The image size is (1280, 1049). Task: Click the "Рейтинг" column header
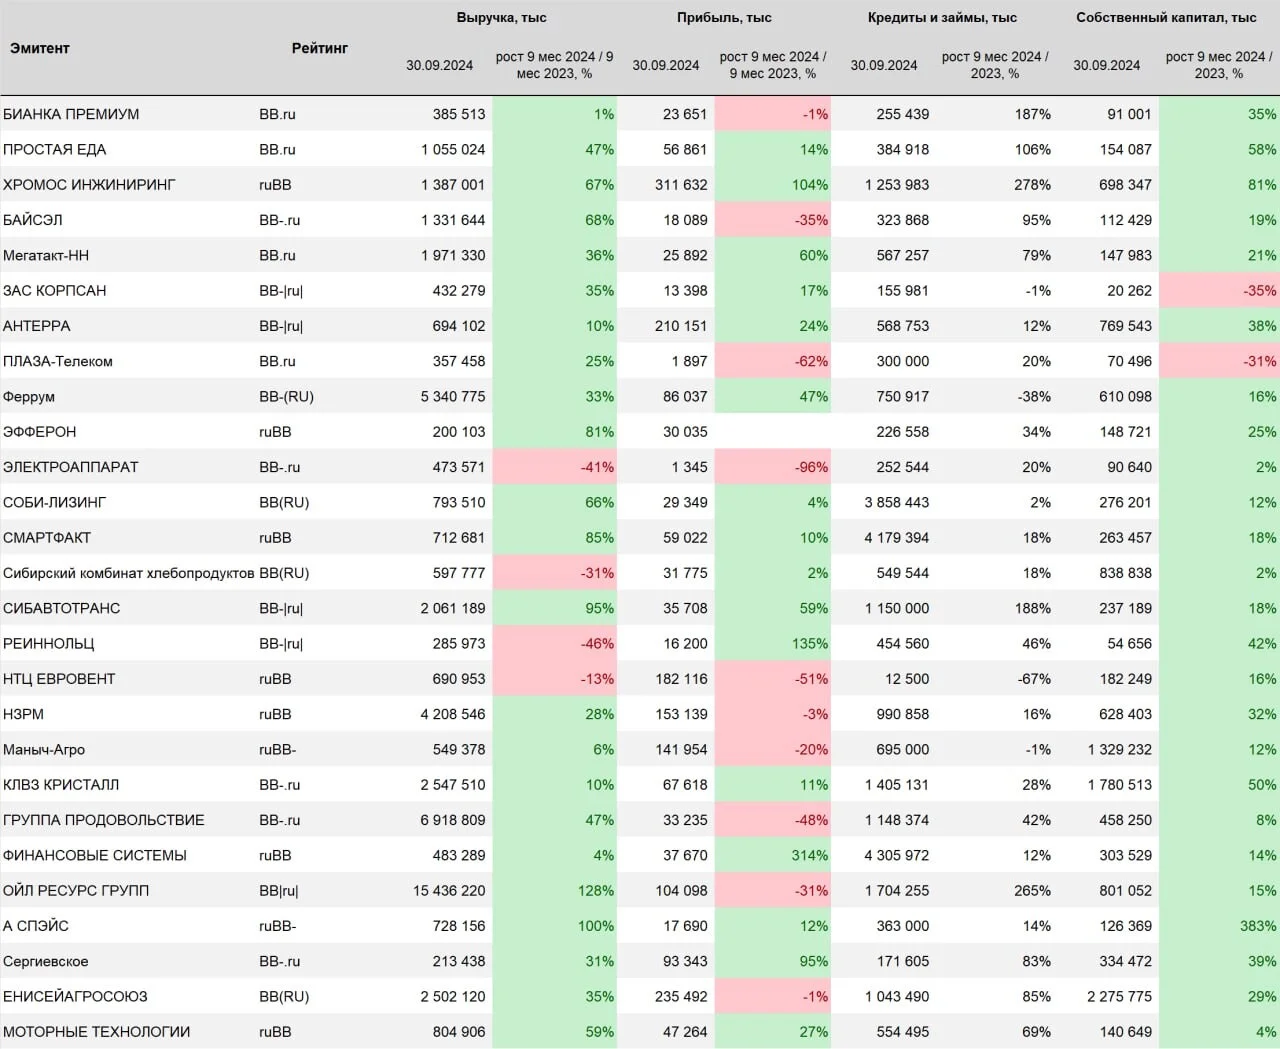320,48
